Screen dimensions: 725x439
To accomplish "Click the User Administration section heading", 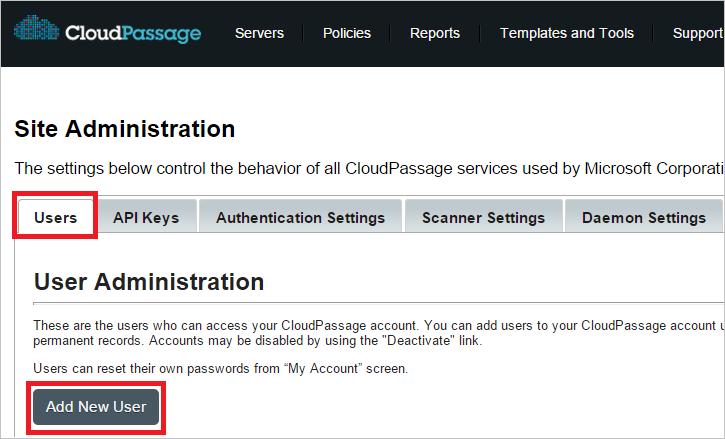I will [149, 282].
